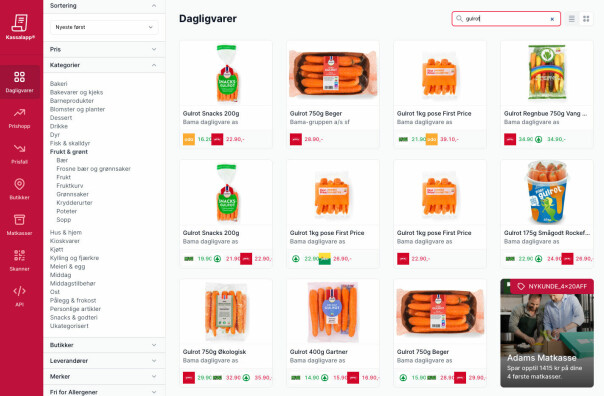Open the Gulrot 175g Smågodt product image
The image size is (604, 396).
(547, 192)
